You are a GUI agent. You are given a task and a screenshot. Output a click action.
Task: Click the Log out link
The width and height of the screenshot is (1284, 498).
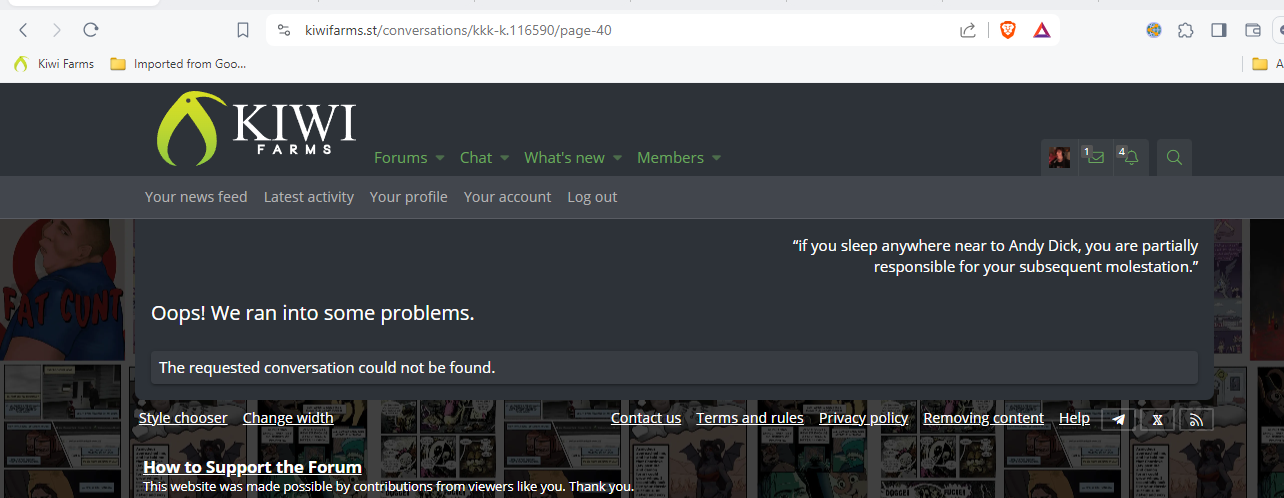coord(592,197)
